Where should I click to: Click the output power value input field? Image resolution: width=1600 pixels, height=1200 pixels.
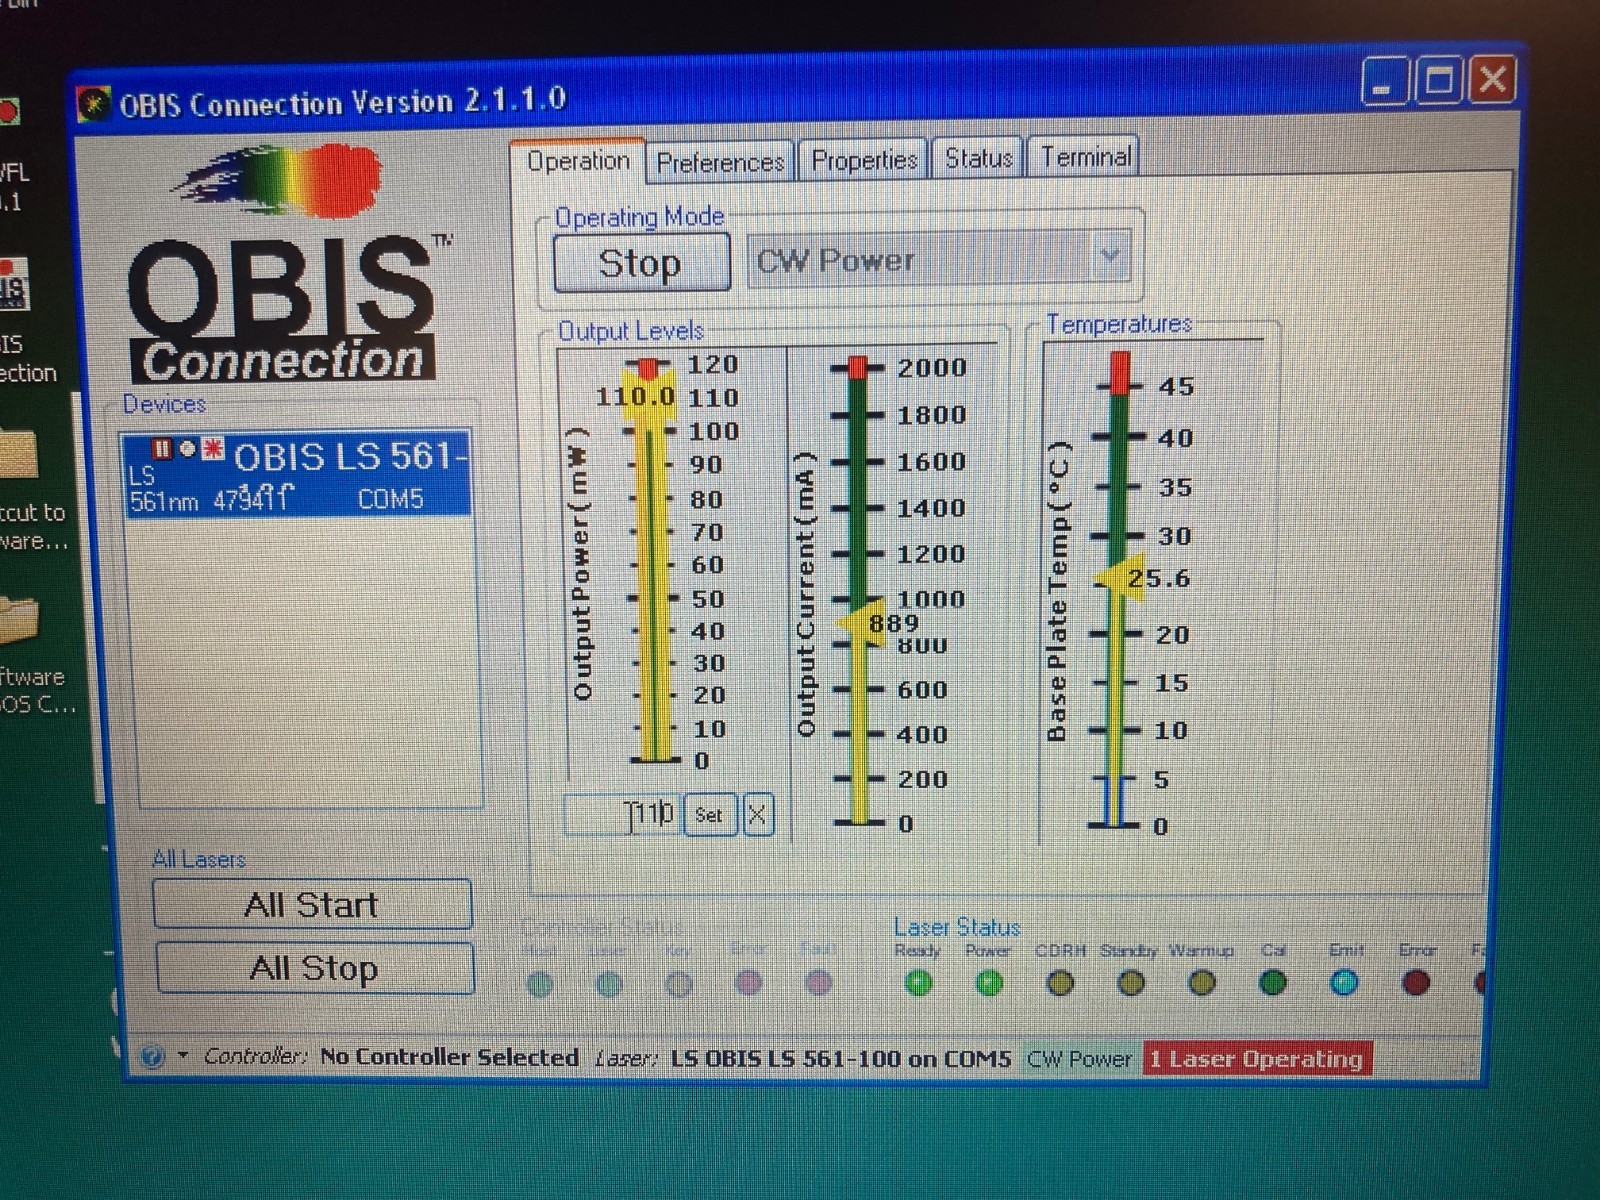pos(622,814)
